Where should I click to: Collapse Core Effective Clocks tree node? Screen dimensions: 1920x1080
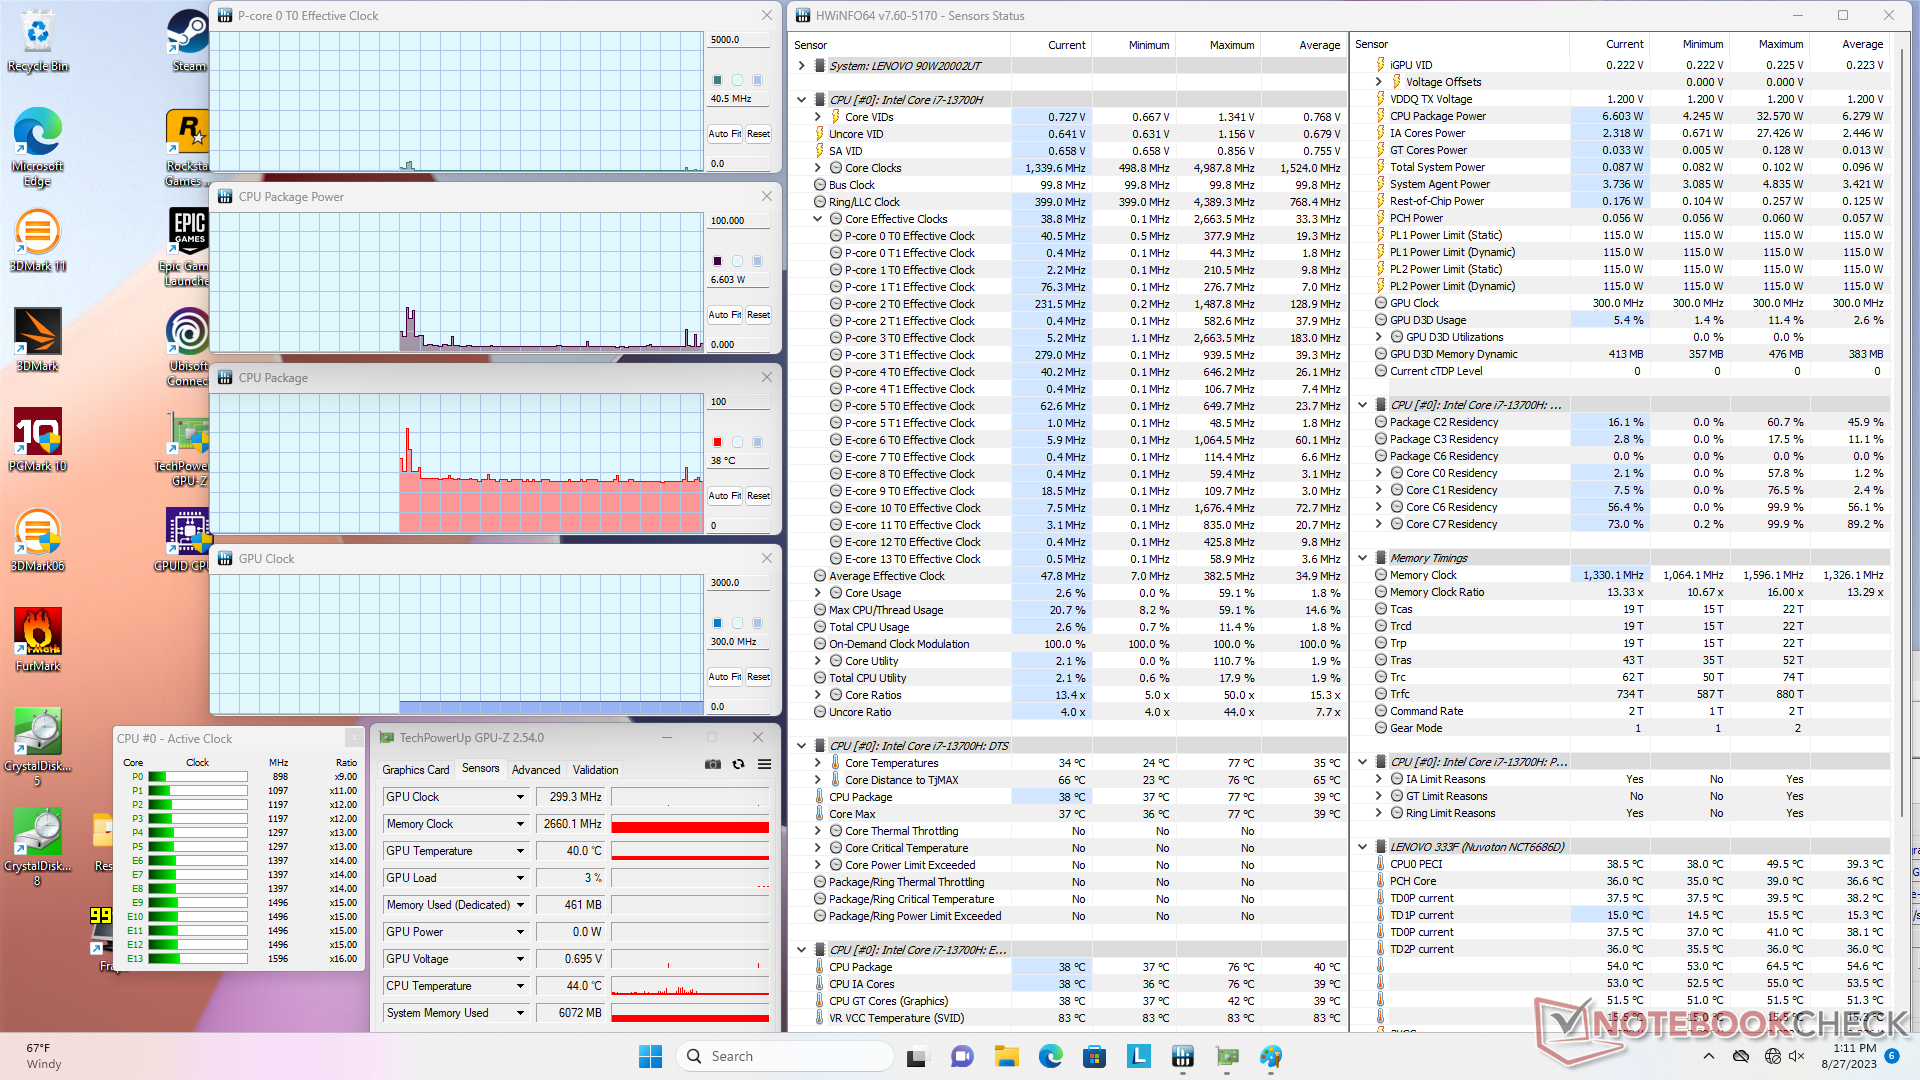click(x=817, y=219)
